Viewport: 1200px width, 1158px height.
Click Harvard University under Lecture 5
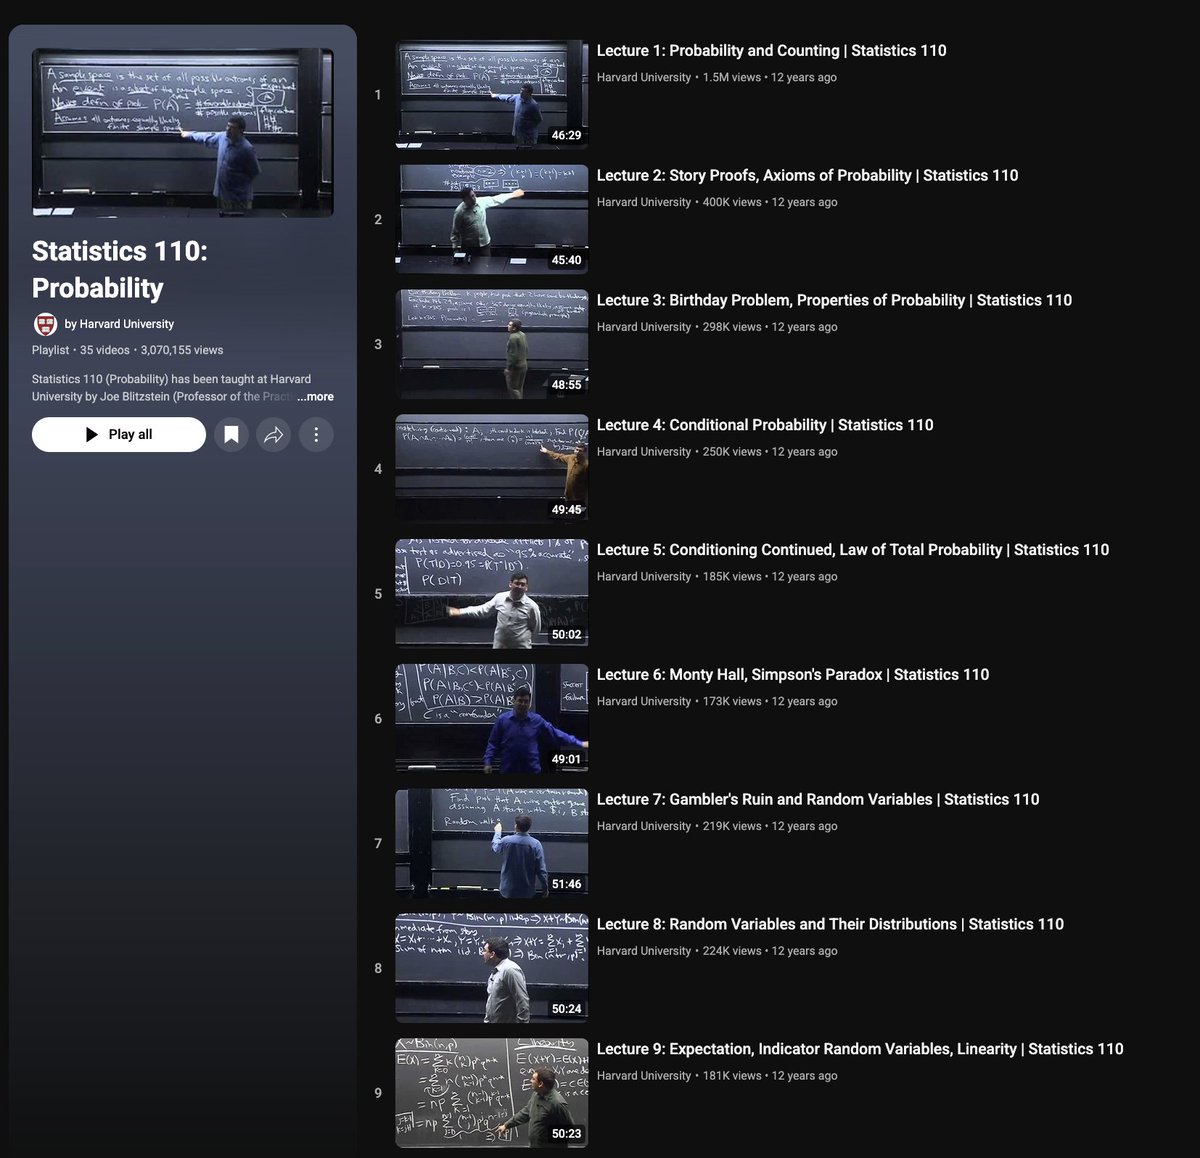(644, 577)
